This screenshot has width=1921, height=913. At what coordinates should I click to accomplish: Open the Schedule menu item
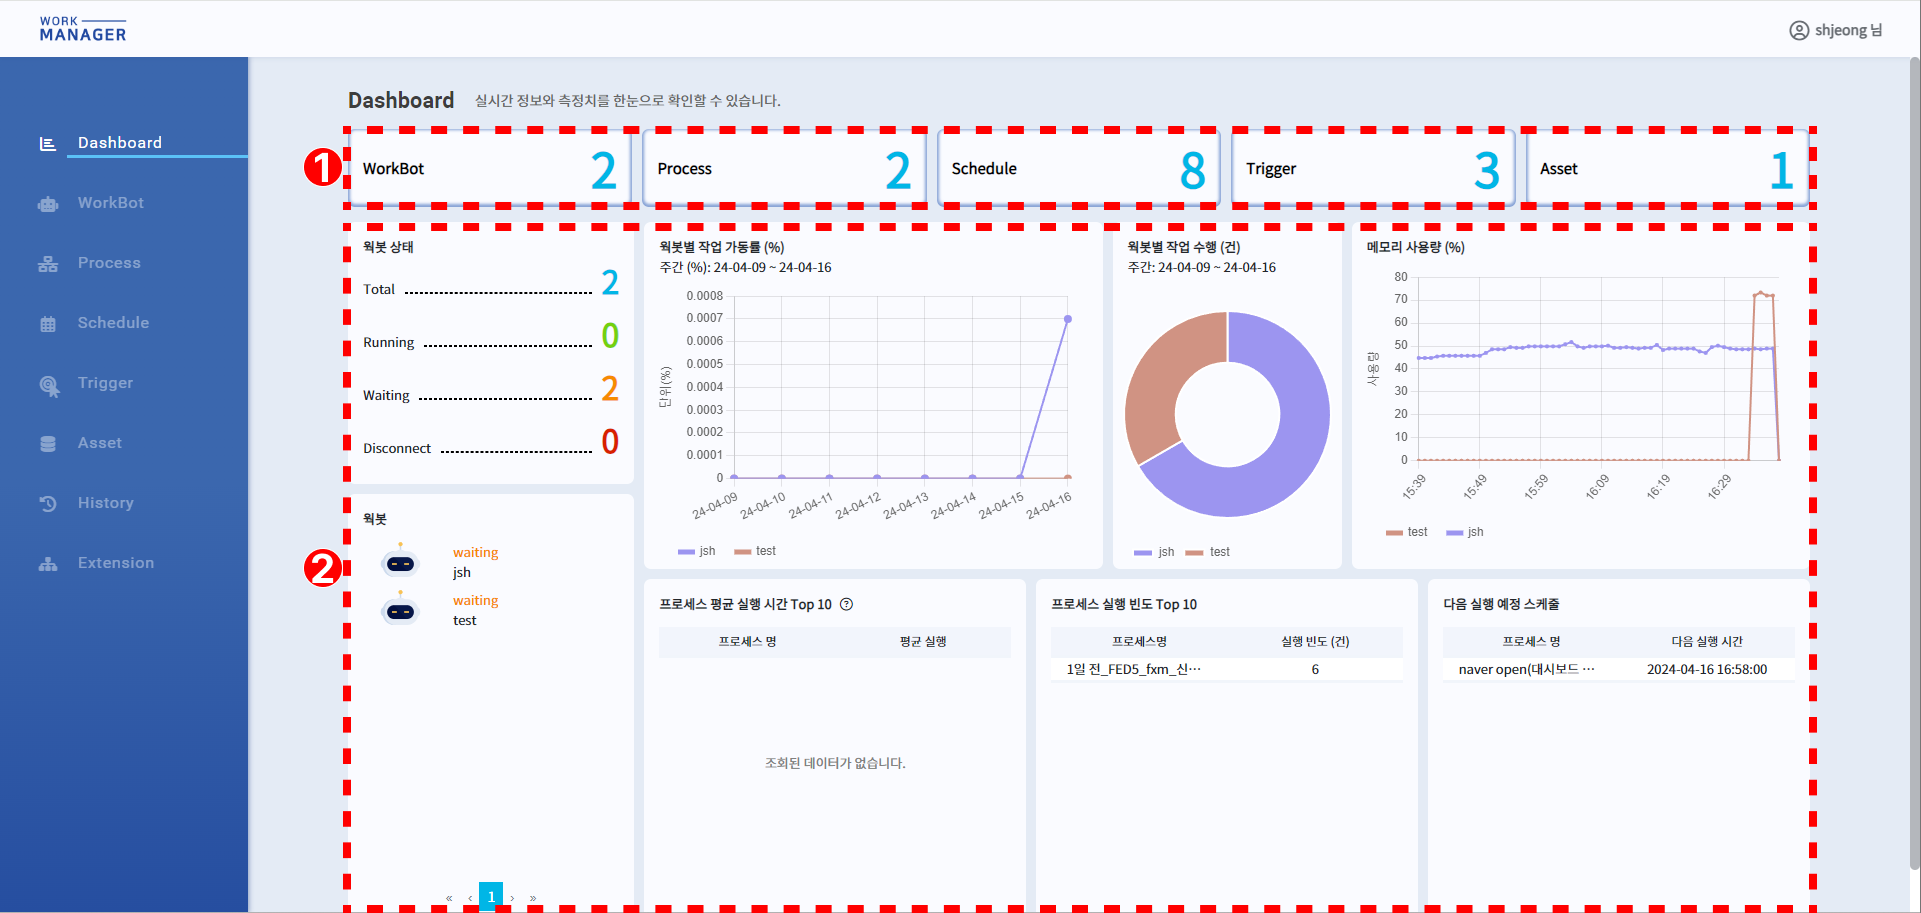pos(113,323)
